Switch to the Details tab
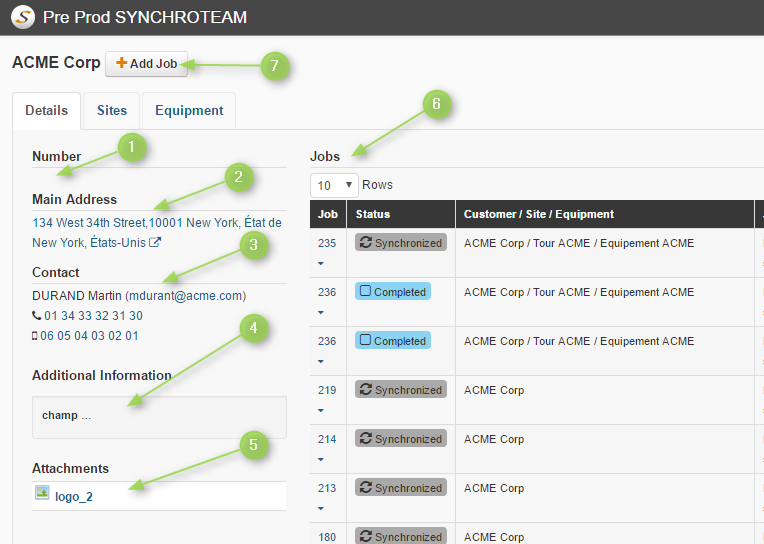764x544 pixels. (47, 111)
